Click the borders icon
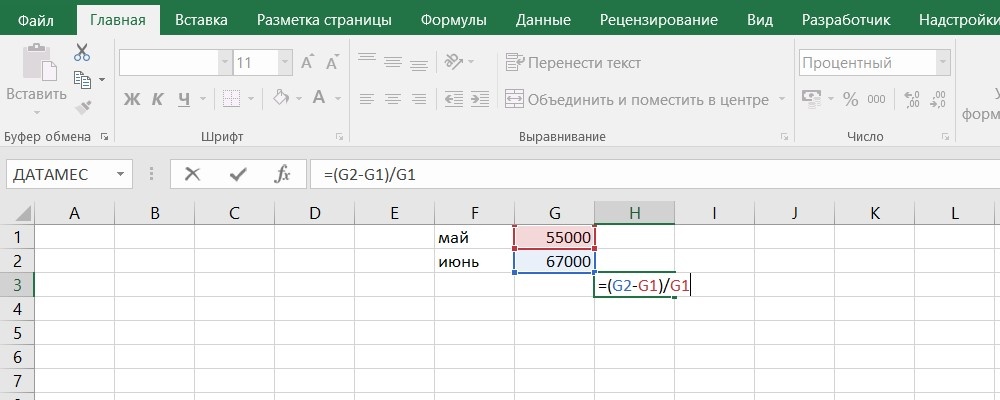Screen dimensions: 1000x400 [231, 99]
